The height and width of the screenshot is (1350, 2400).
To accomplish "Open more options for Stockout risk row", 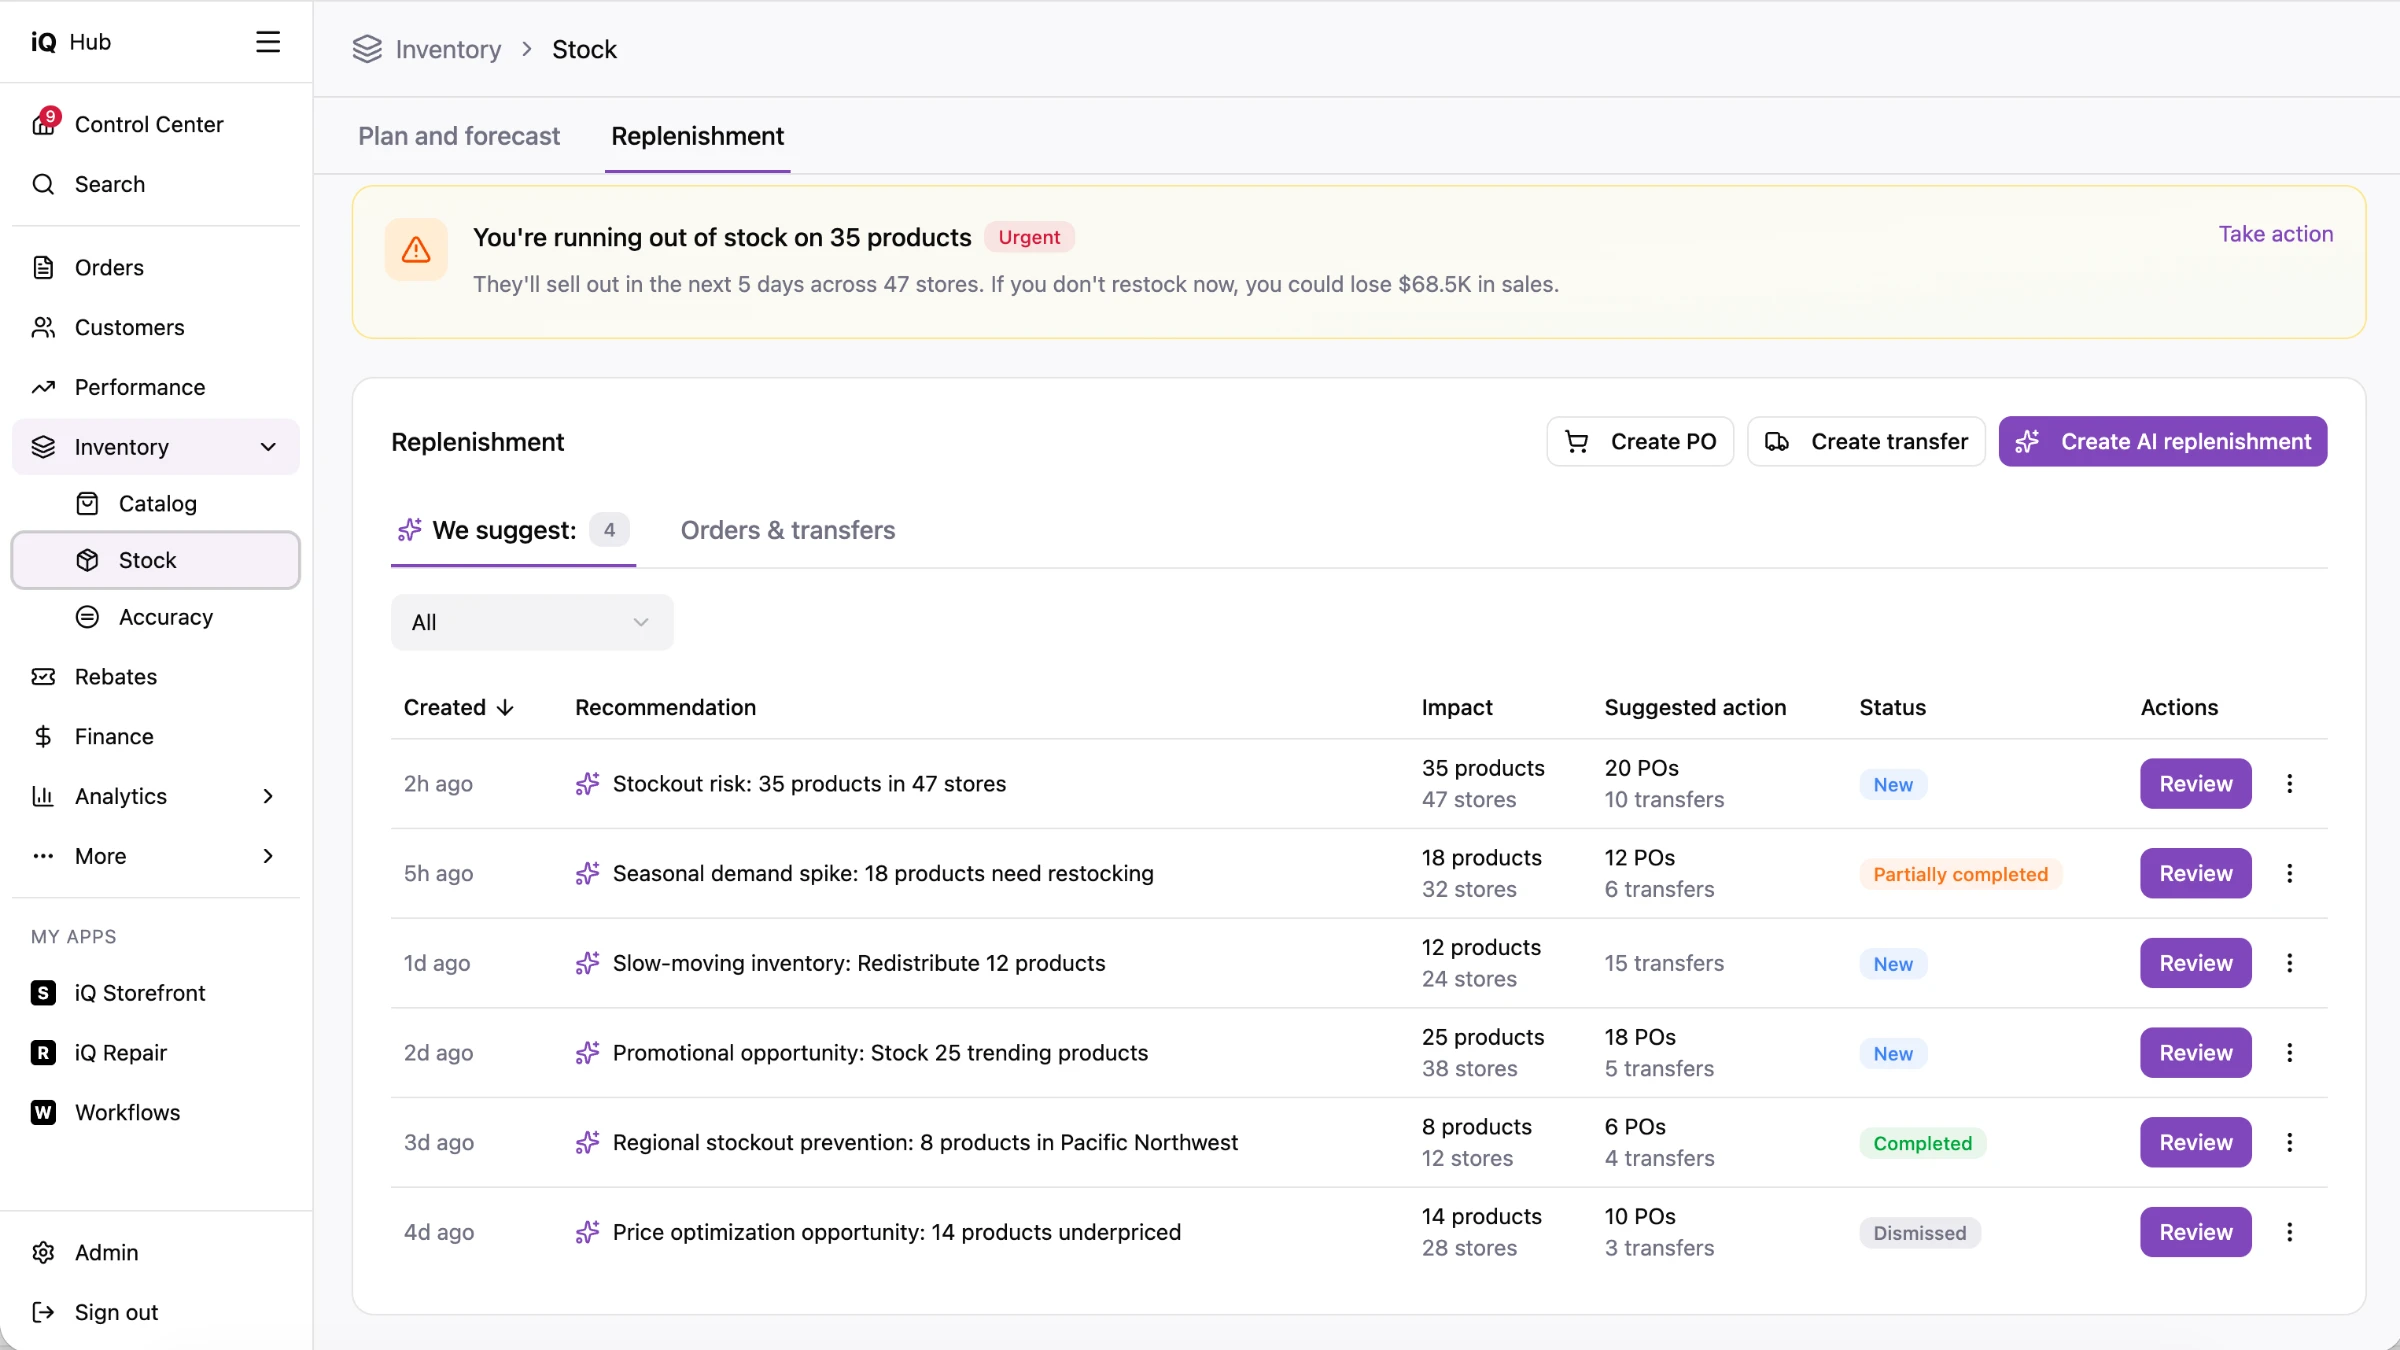I will [x=2290, y=784].
